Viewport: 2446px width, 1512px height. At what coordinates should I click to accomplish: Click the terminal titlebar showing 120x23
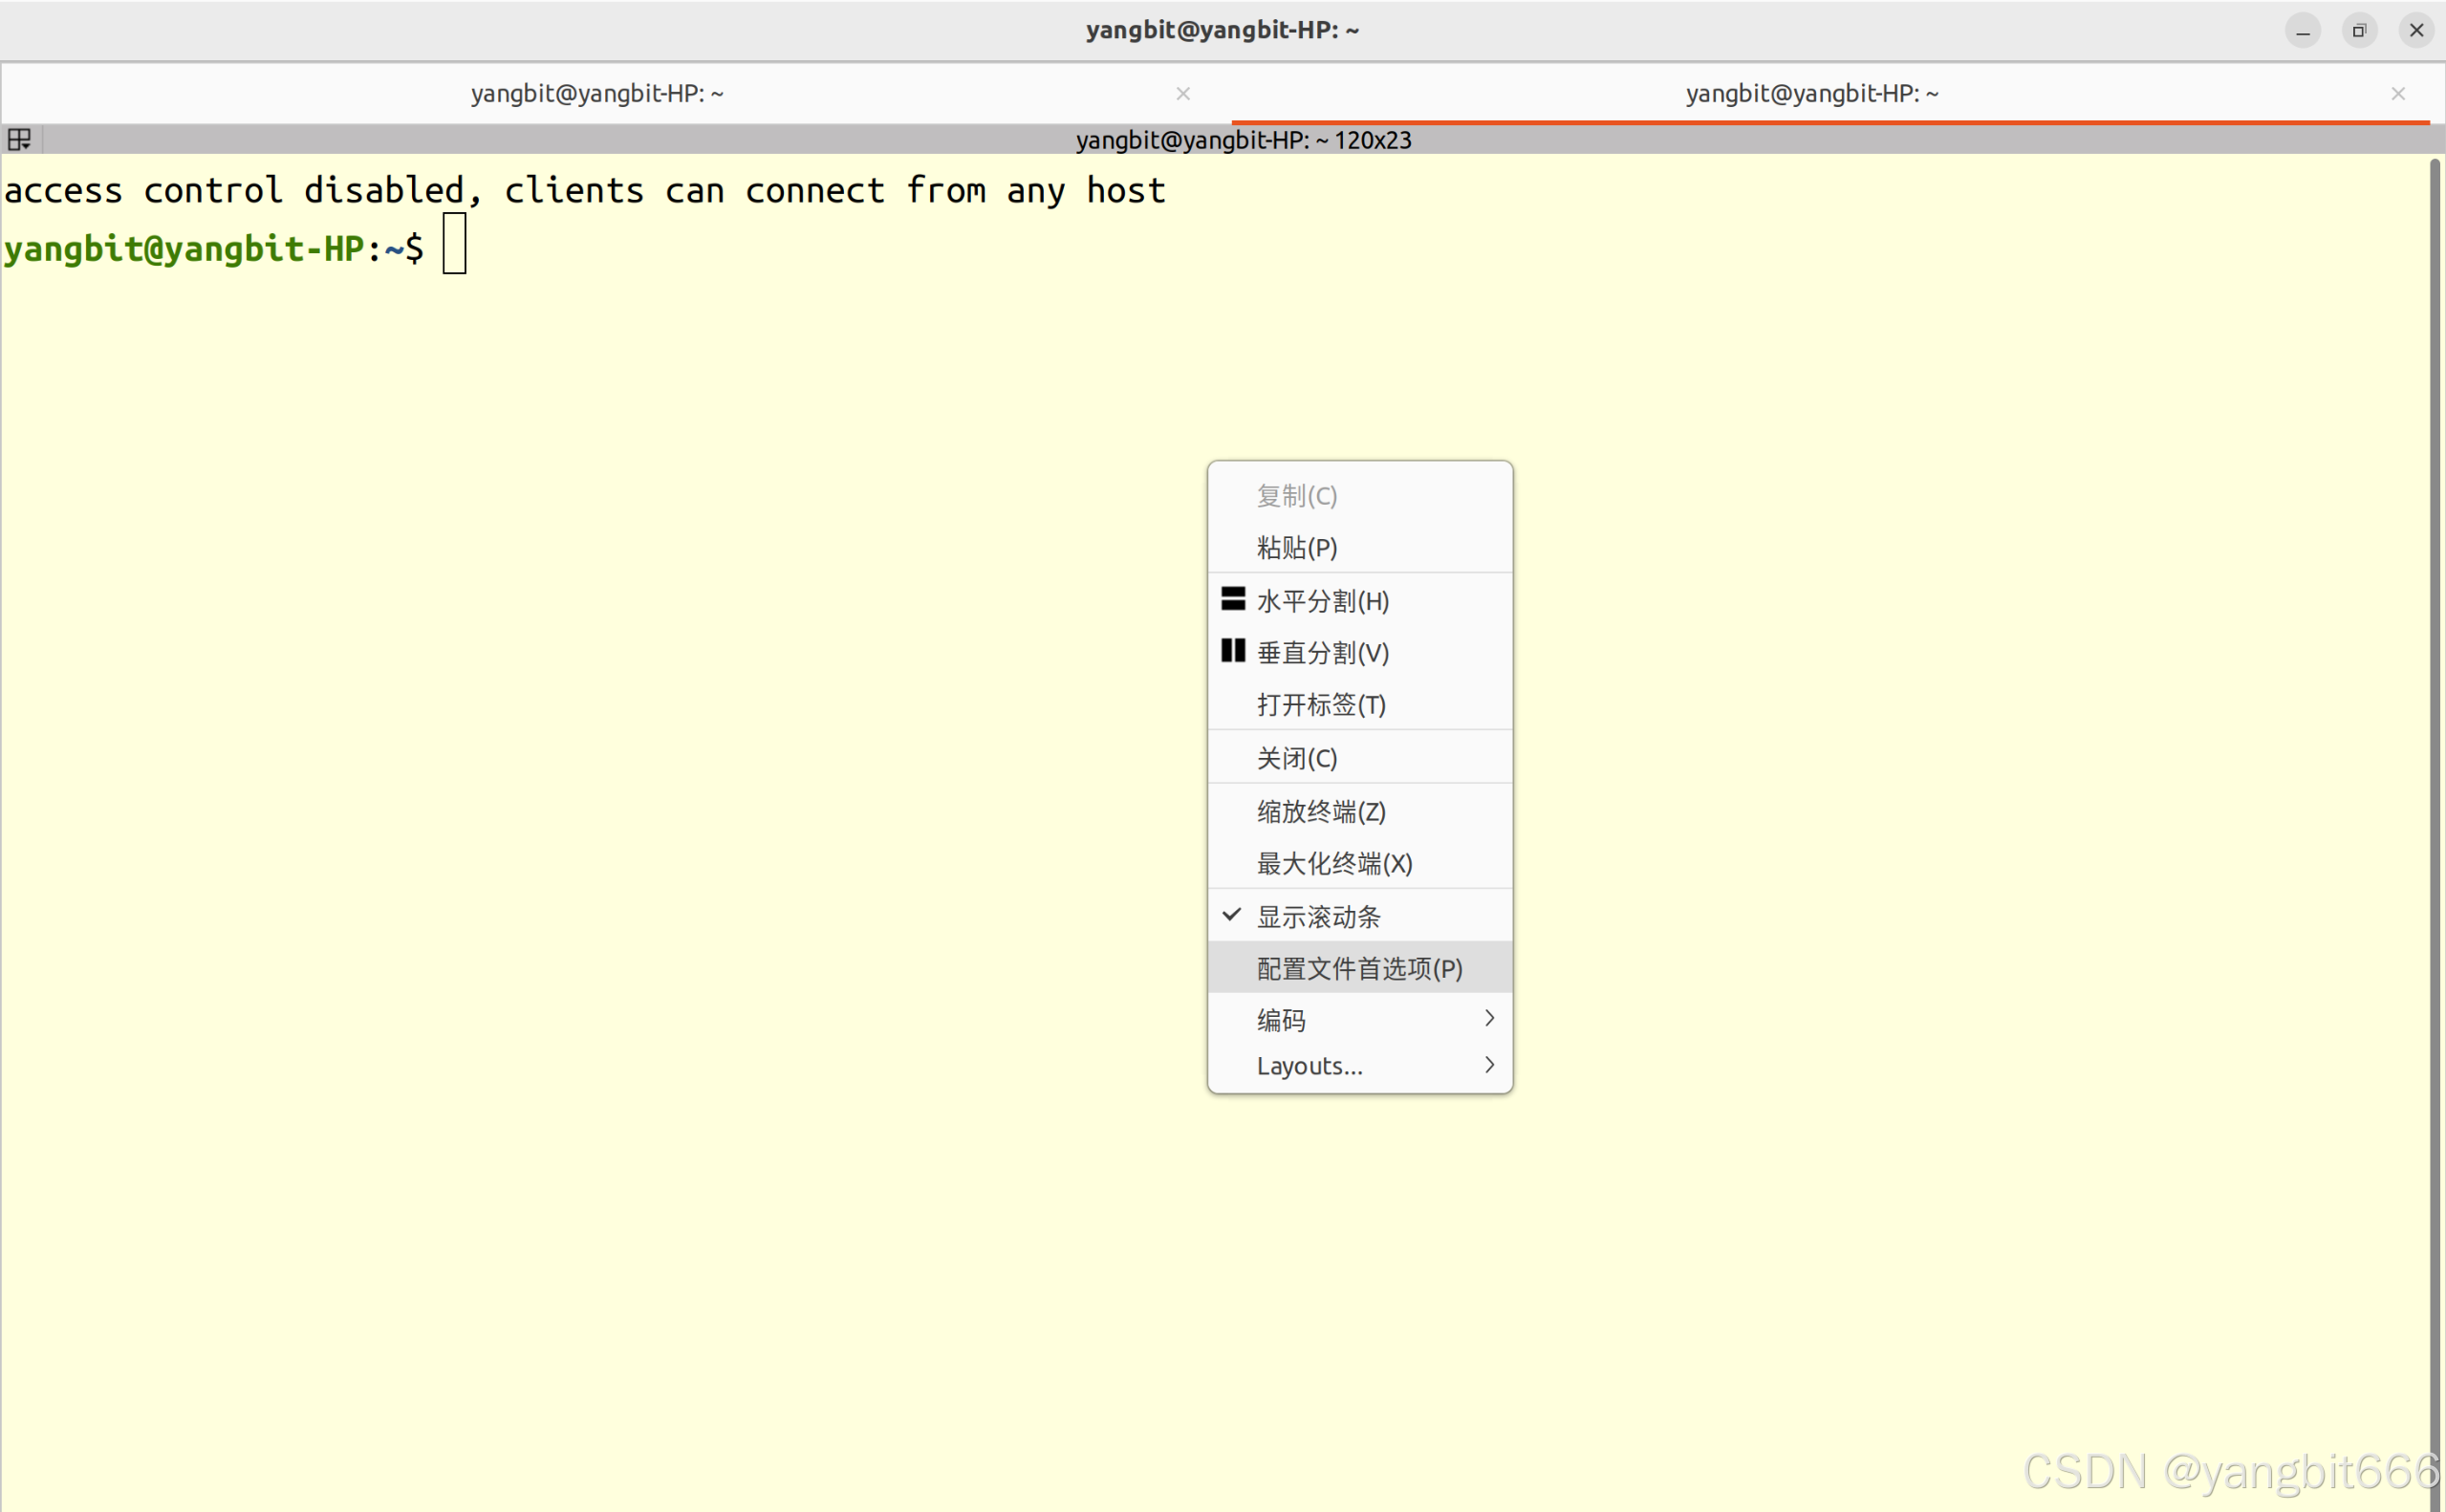(x=1243, y=140)
